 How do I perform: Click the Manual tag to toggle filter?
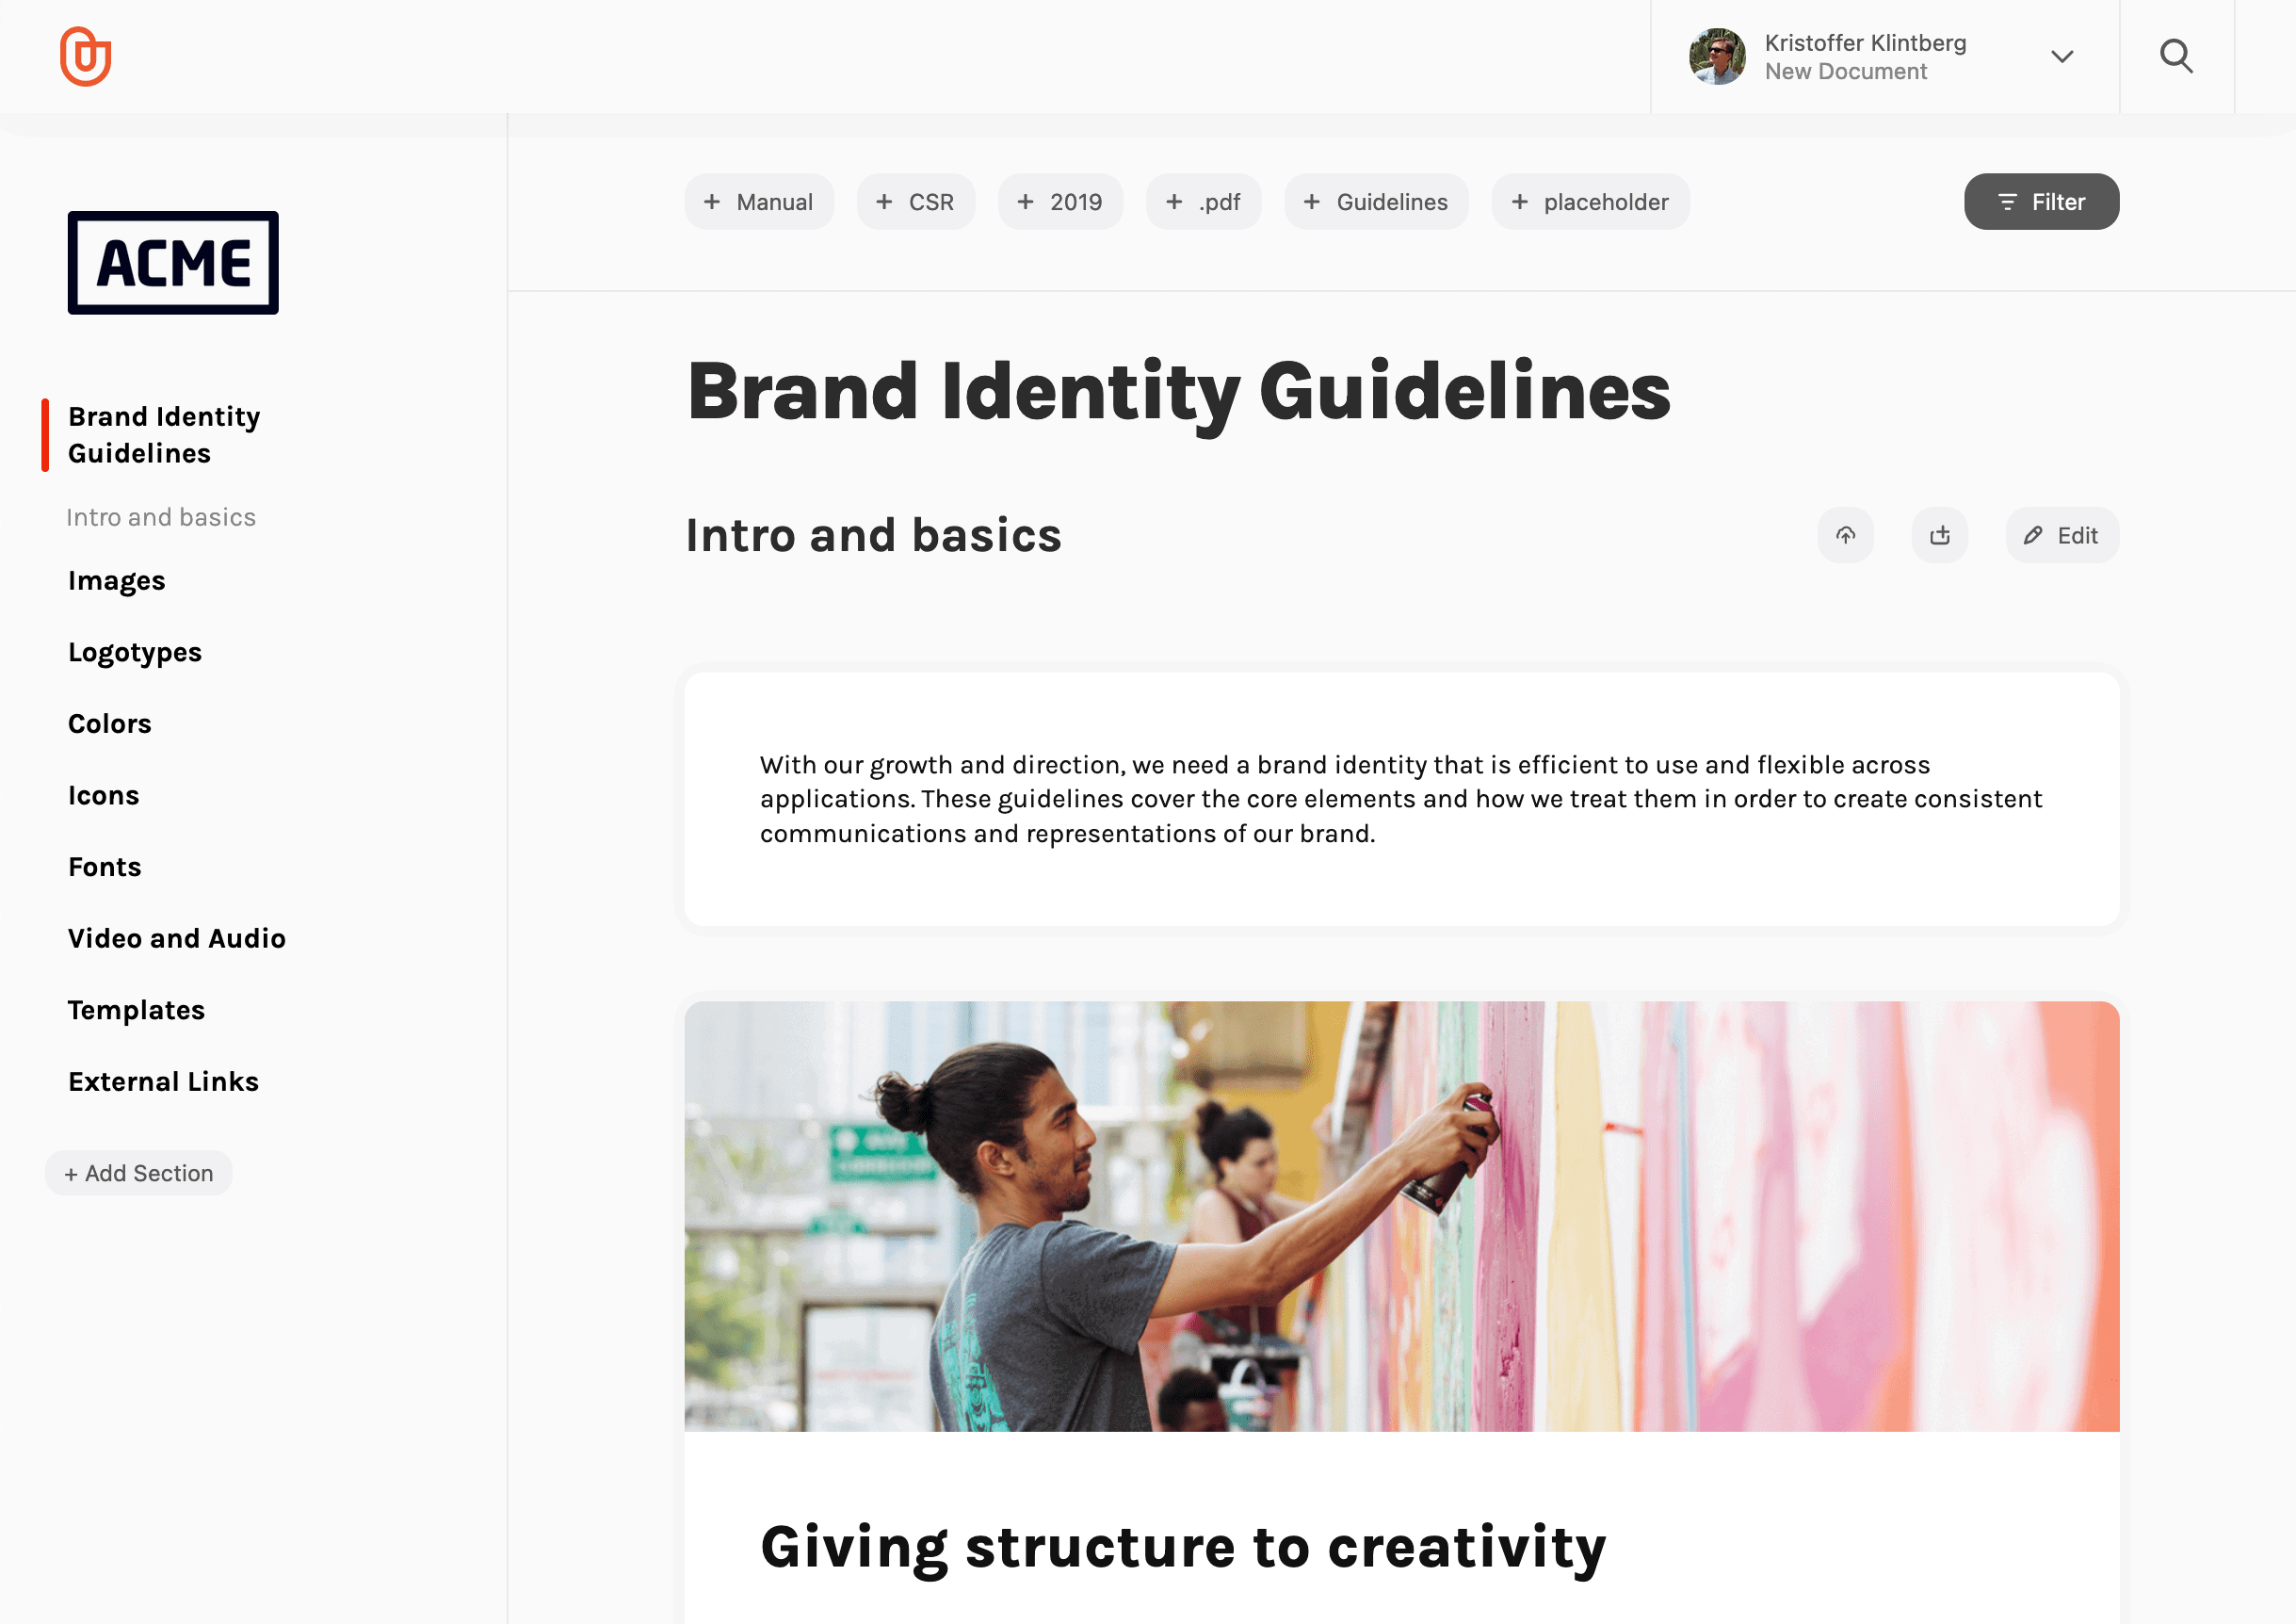(x=759, y=201)
